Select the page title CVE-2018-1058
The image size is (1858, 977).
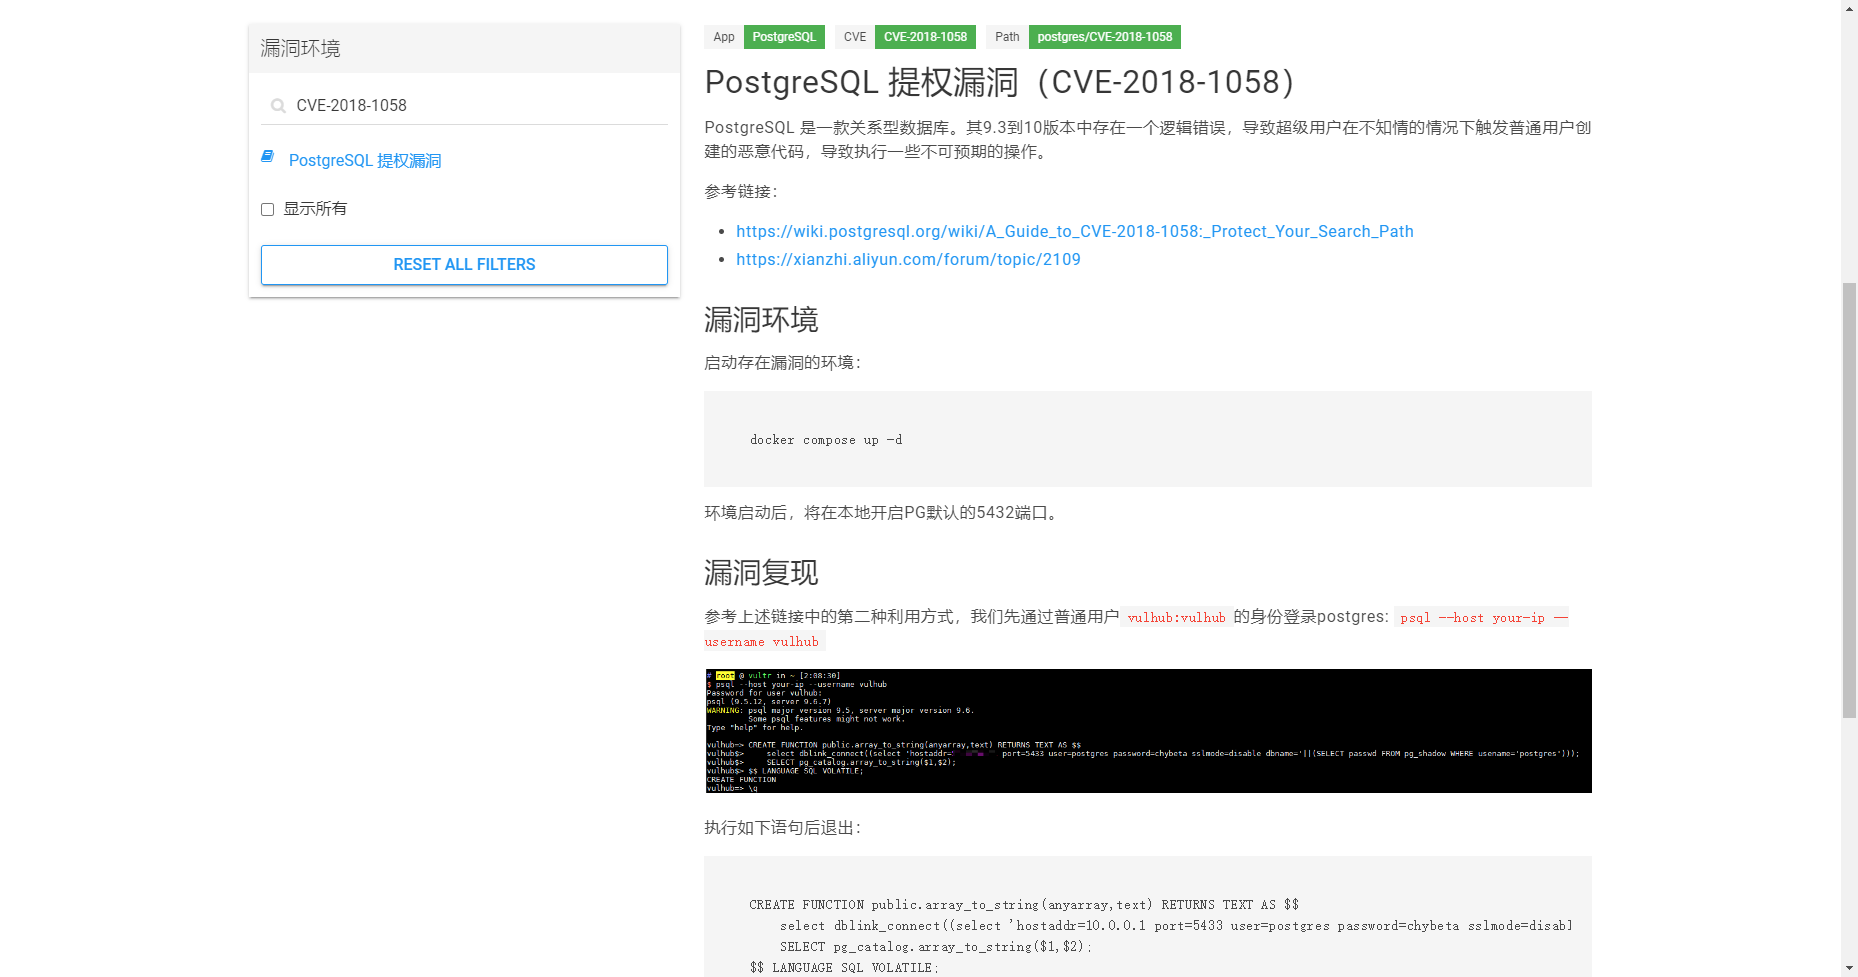click(998, 82)
